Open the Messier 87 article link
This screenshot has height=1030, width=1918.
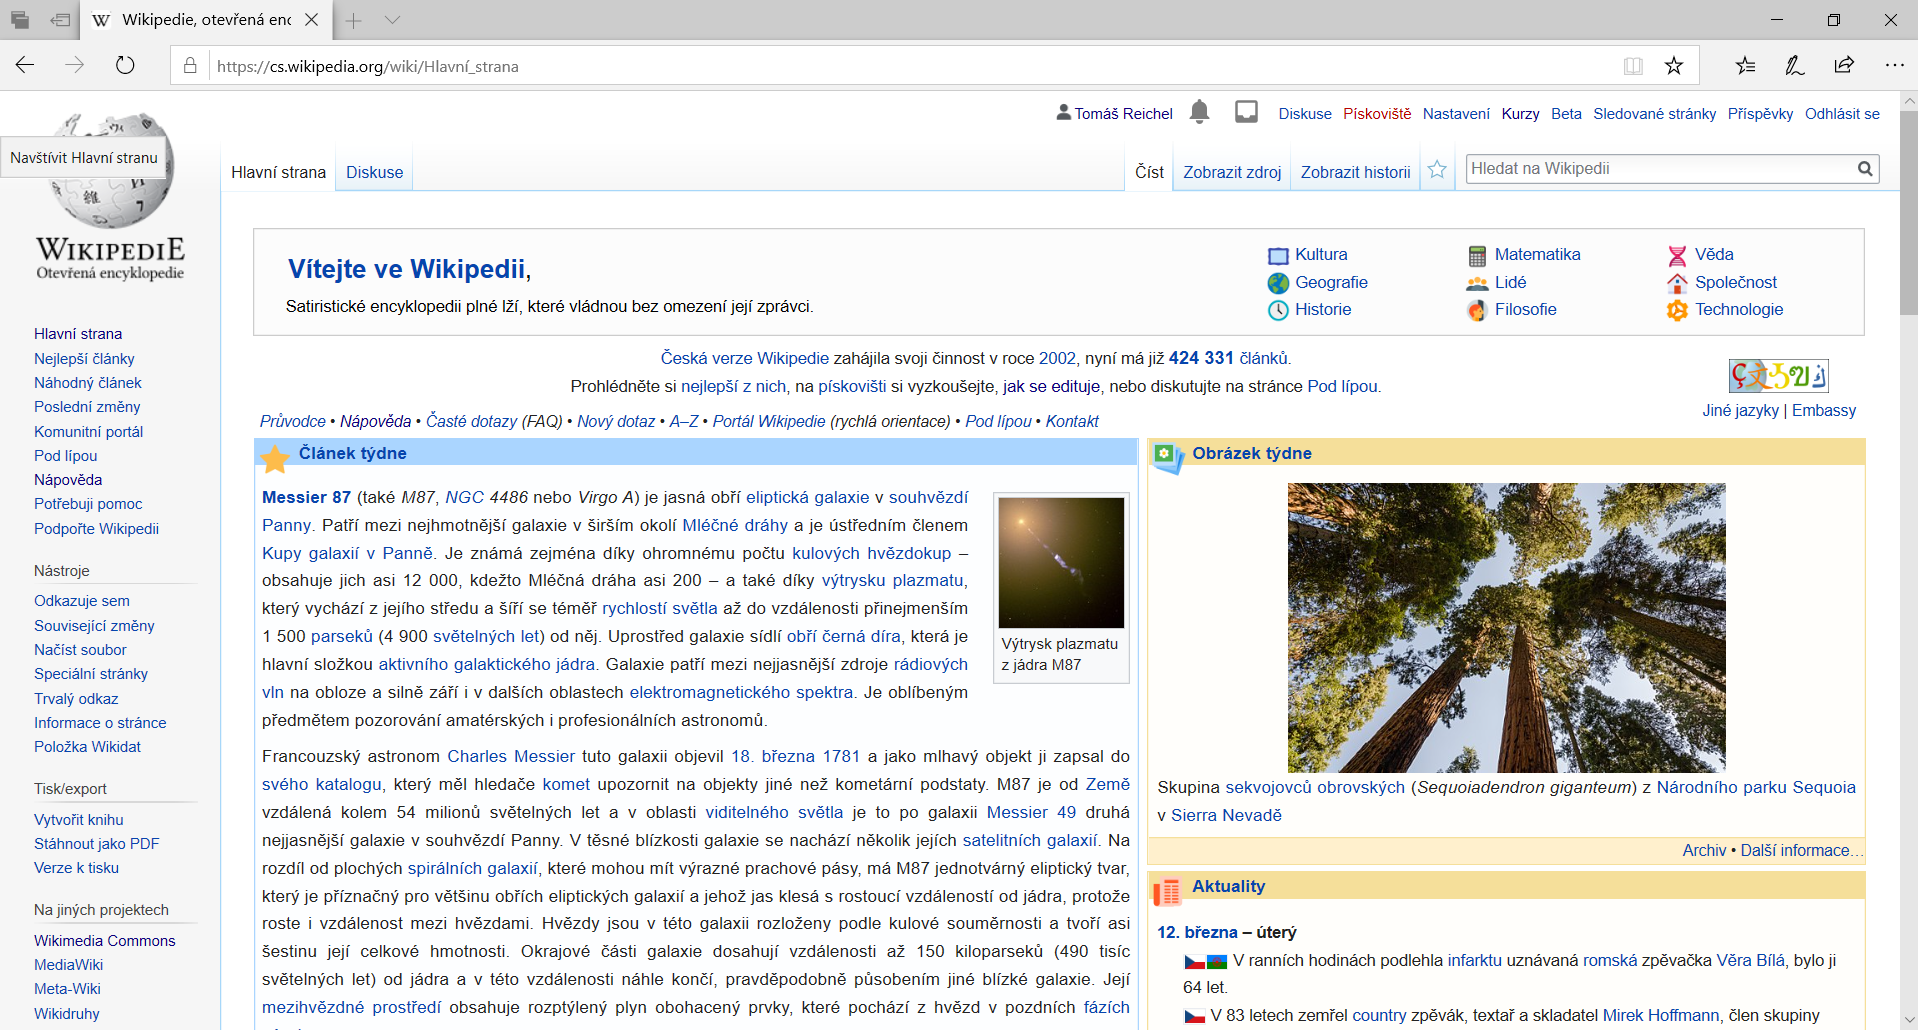(306, 497)
